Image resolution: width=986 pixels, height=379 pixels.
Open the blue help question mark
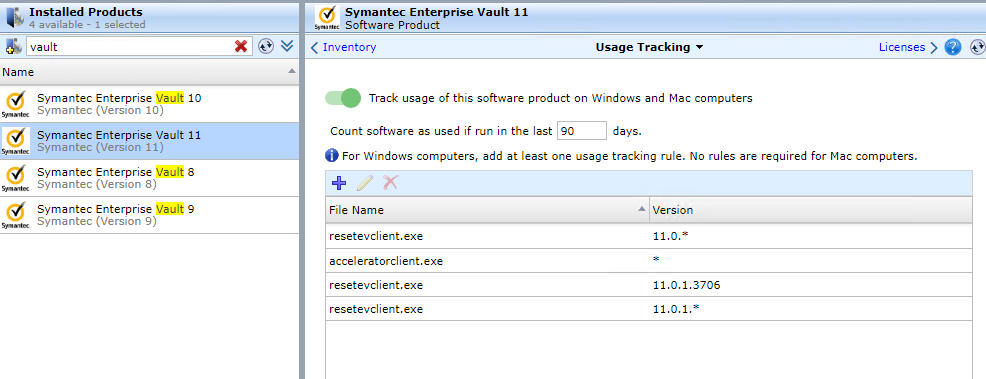pyautogui.click(x=953, y=47)
